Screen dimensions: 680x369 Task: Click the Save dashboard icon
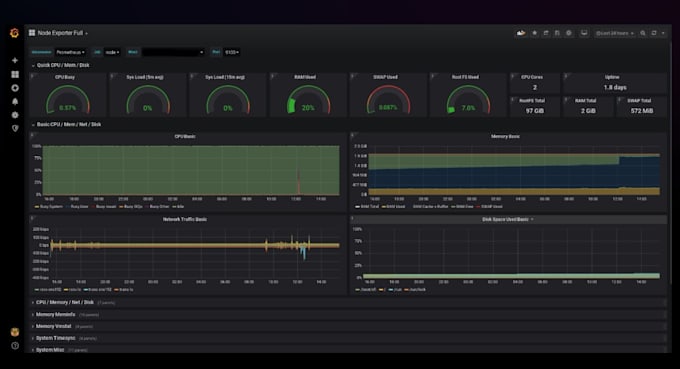557,33
